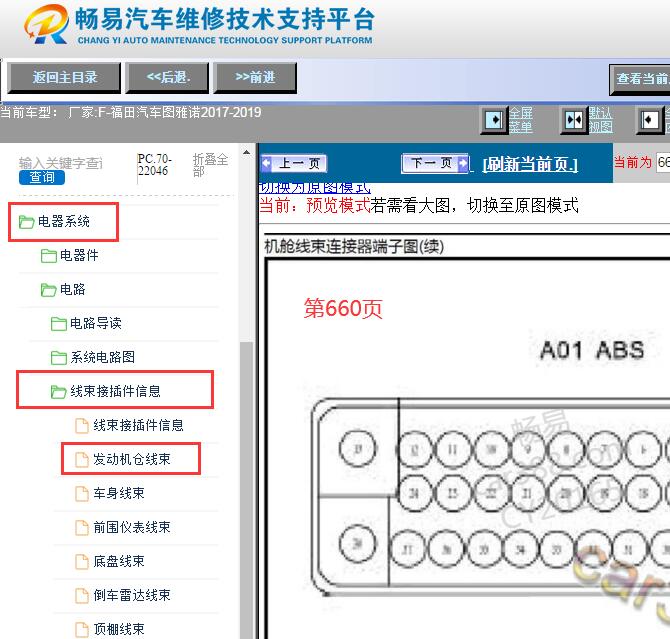Click the 全屏菜单 layout icon
Image resolution: width=670 pixels, height=639 pixels.
point(494,120)
